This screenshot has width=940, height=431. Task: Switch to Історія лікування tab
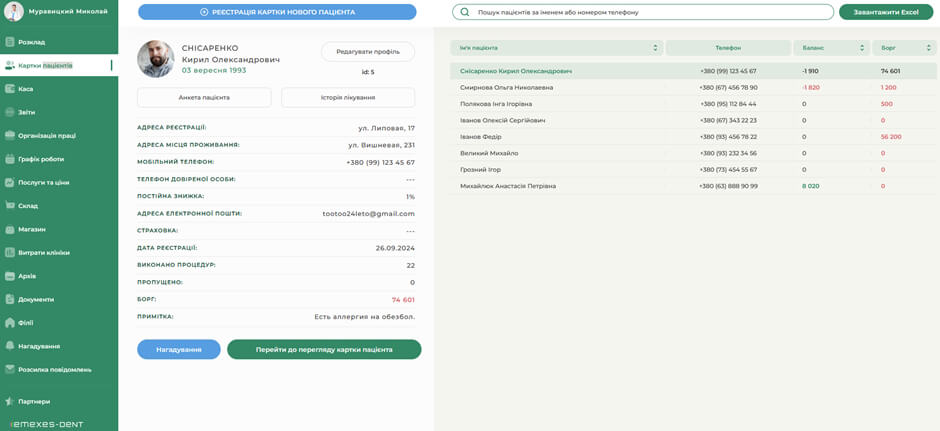[x=347, y=97]
